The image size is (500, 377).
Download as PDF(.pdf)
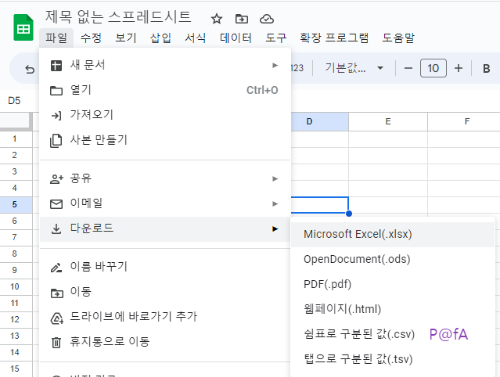392,284
